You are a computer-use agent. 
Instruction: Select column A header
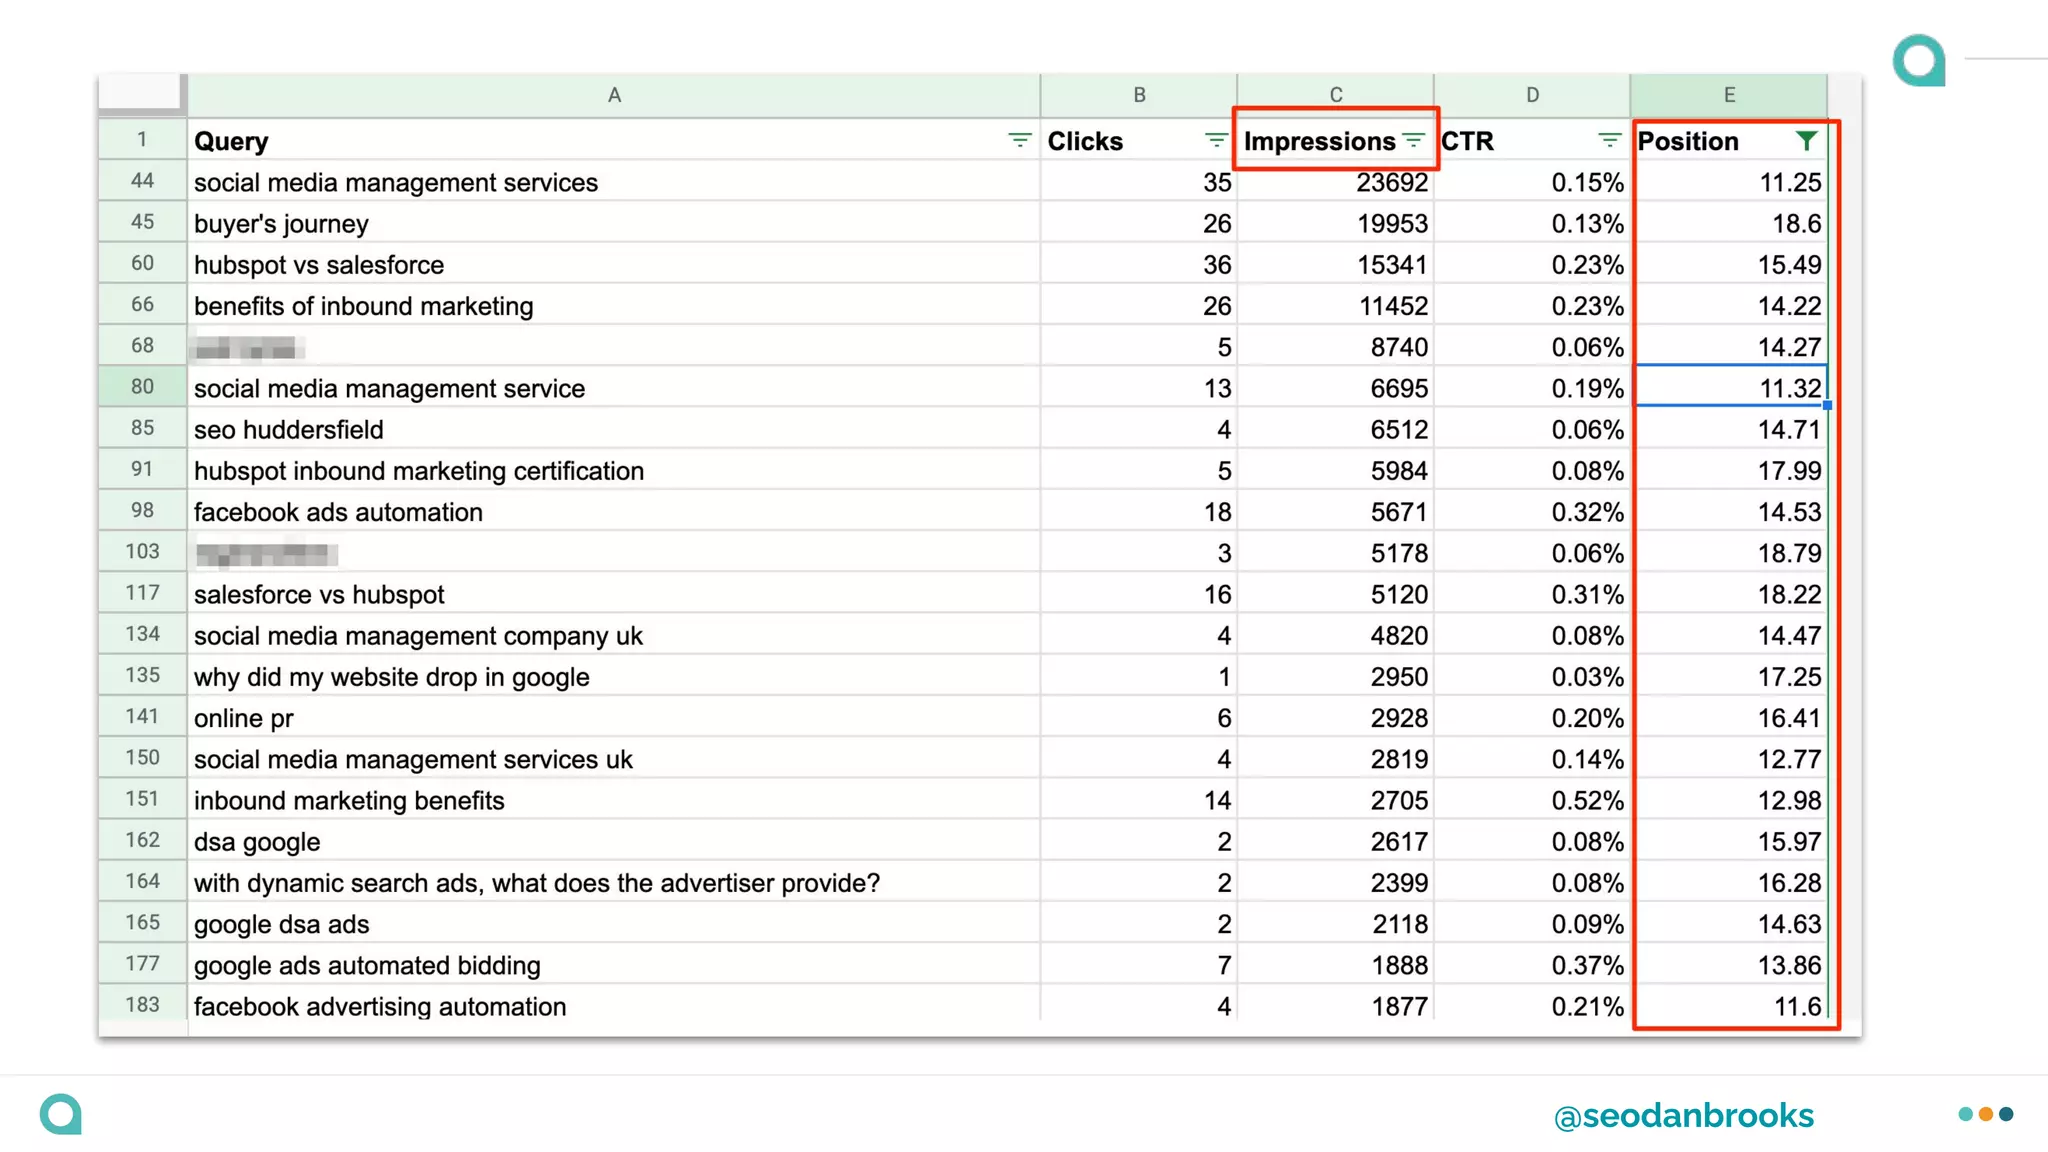coord(614,95)
